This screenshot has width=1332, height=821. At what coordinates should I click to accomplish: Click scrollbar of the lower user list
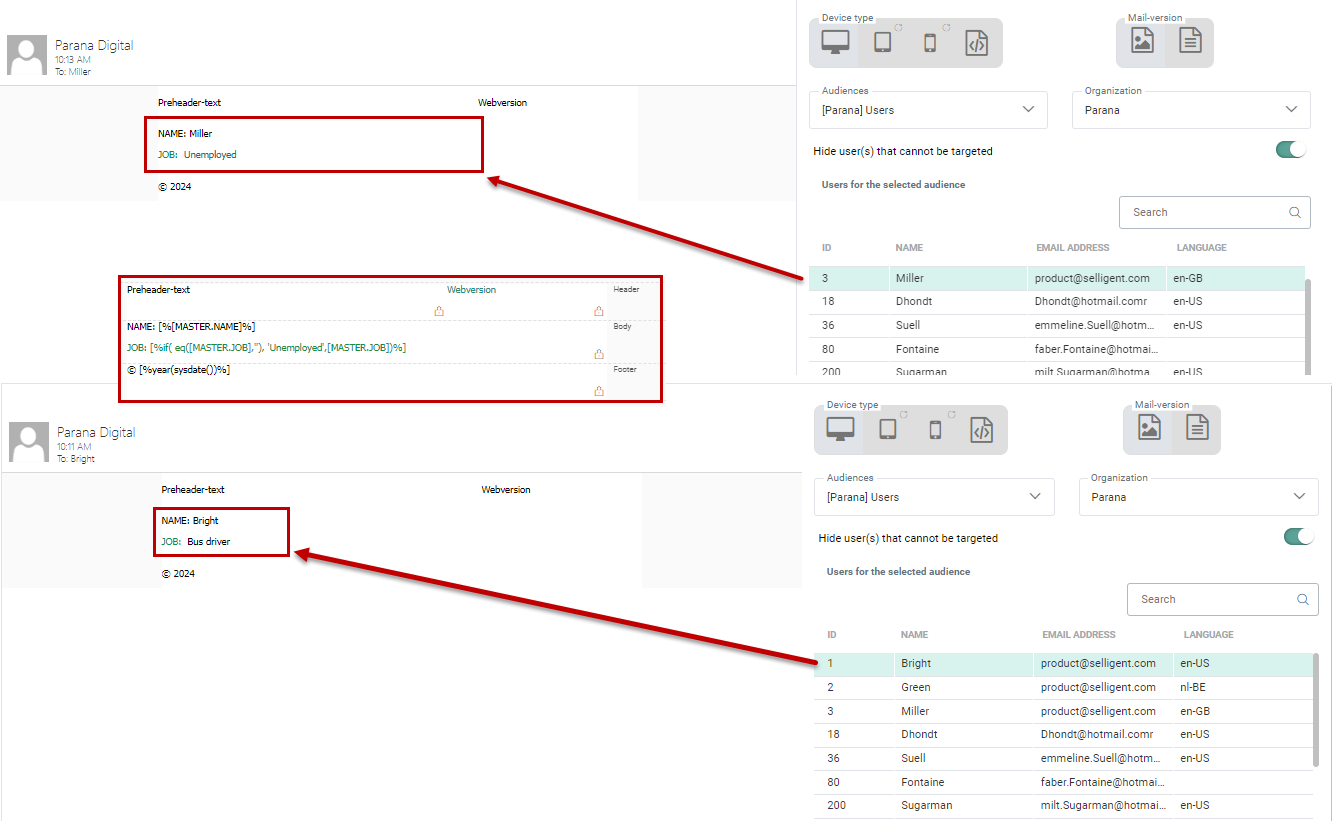click(x=1314, y=710)
